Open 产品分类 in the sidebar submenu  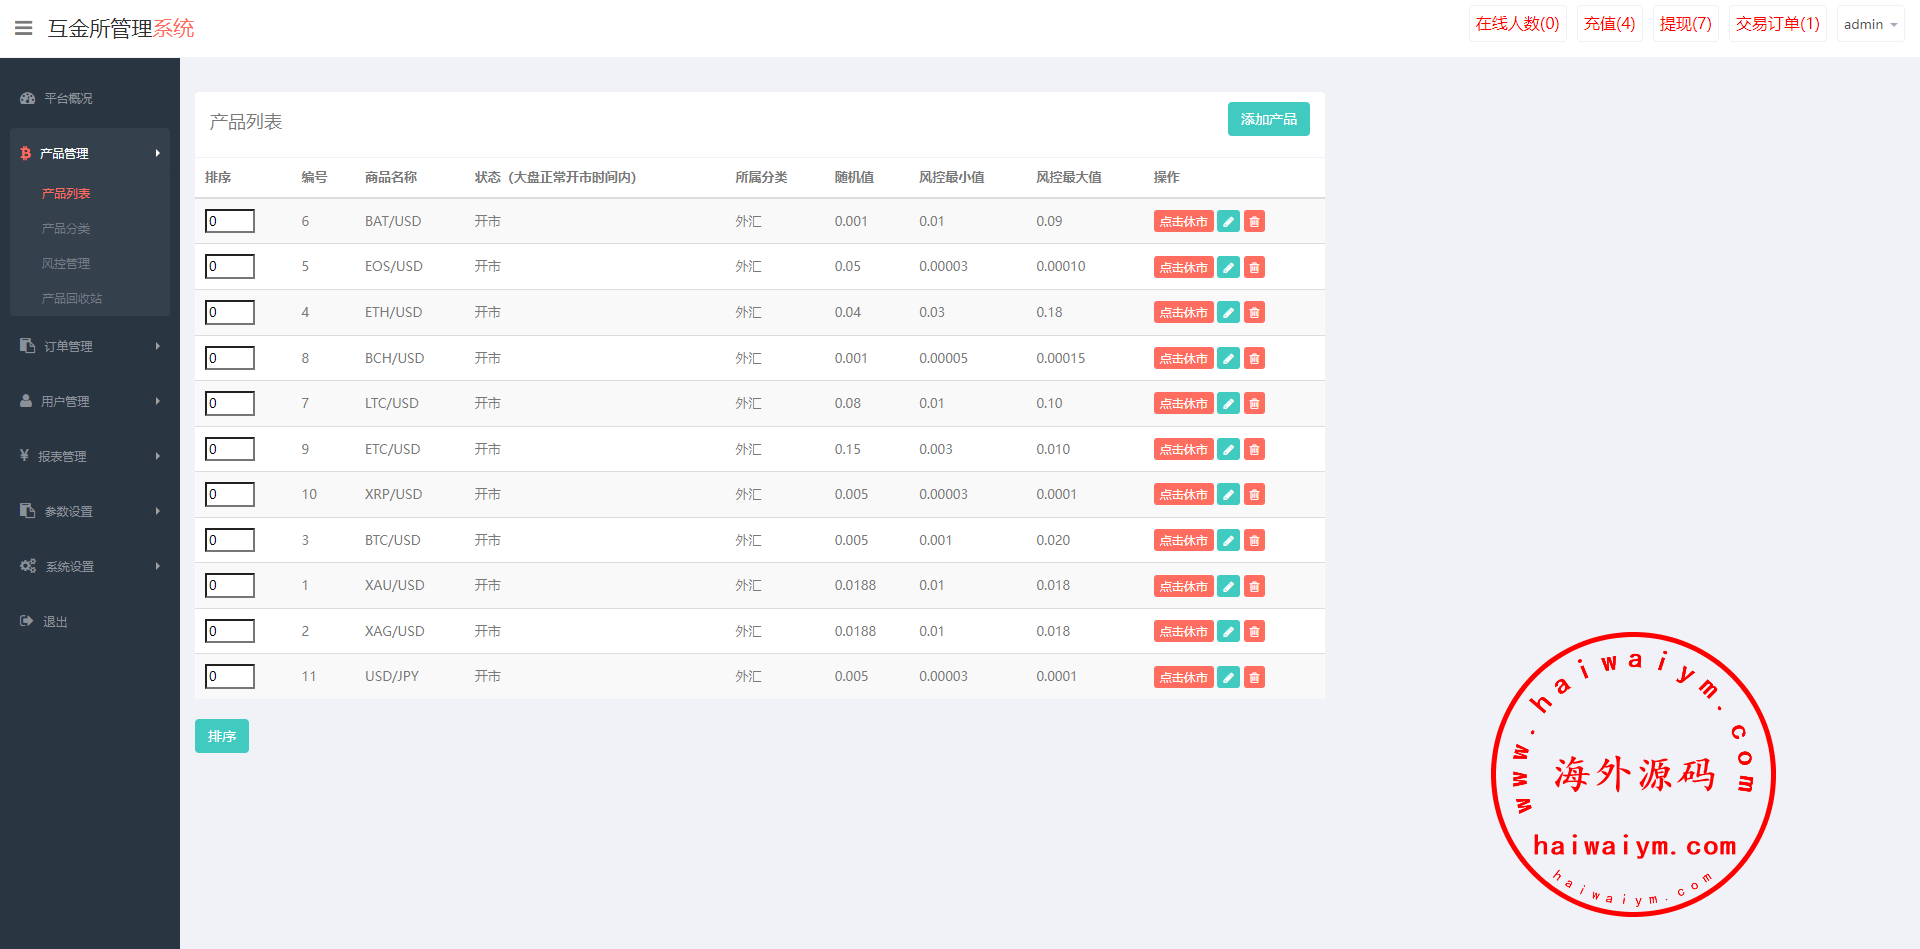[x=66, y=228]
